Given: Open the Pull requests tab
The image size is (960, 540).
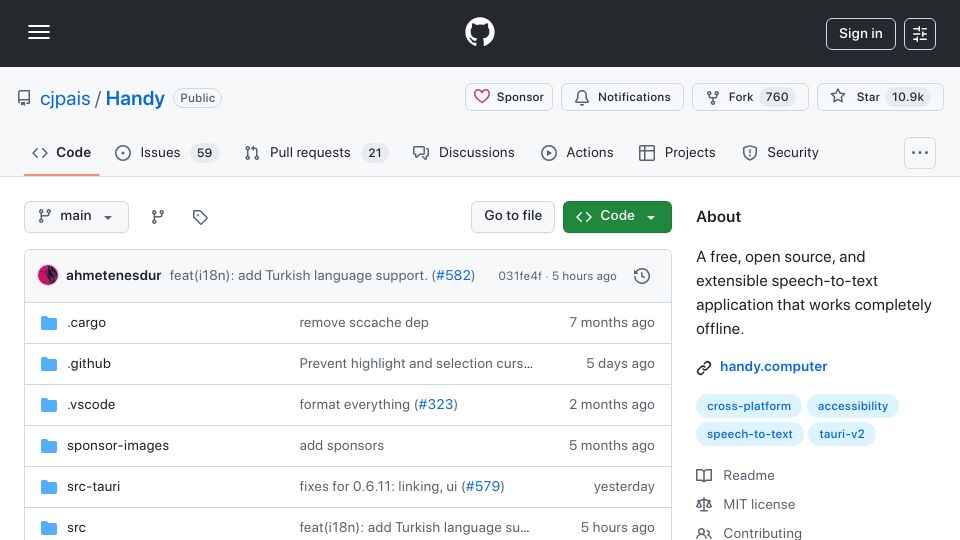Looking at the screenshot, I should point(316,152).
